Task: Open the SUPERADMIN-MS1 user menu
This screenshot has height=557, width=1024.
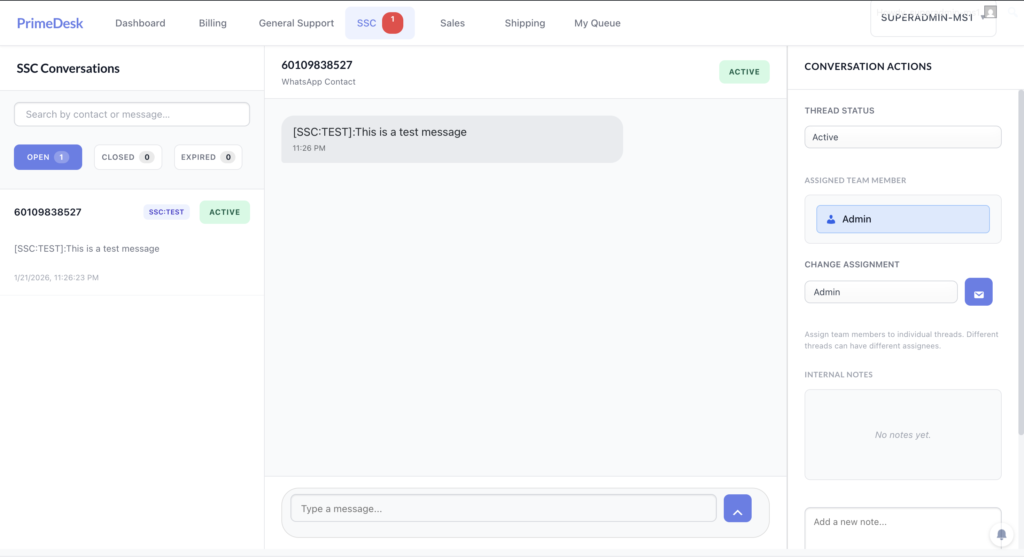Action: pyautogui.click(x=932, y=18)
